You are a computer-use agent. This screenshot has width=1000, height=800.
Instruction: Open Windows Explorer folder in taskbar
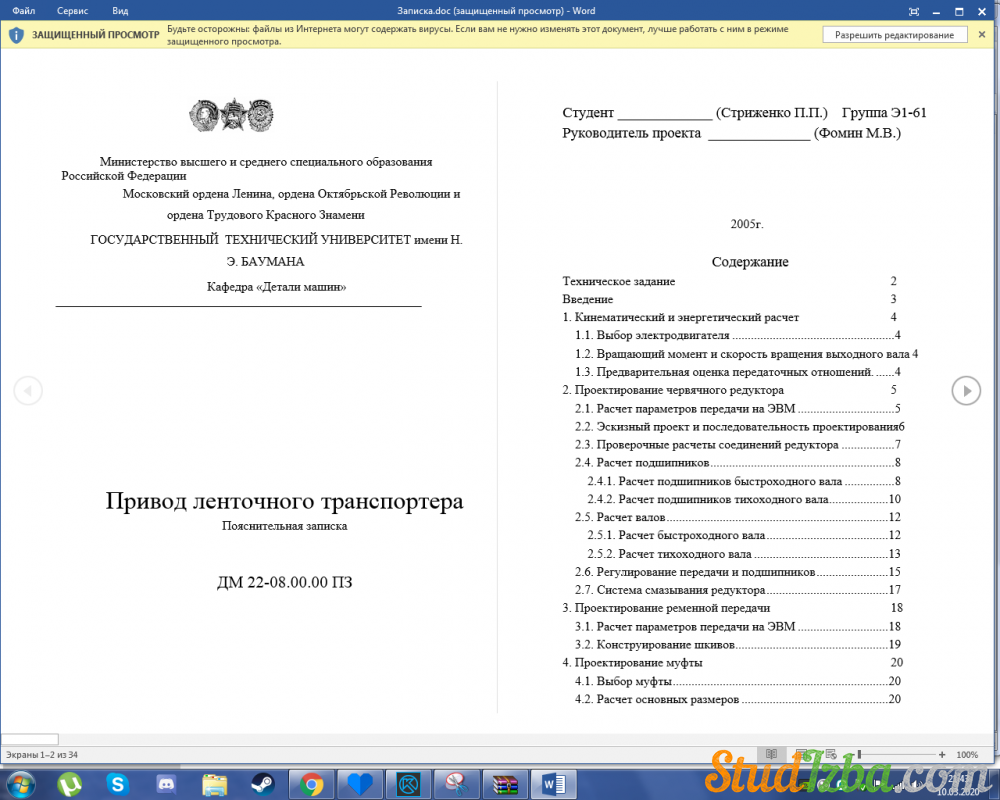pyautogui.click(x=215, y=784)
